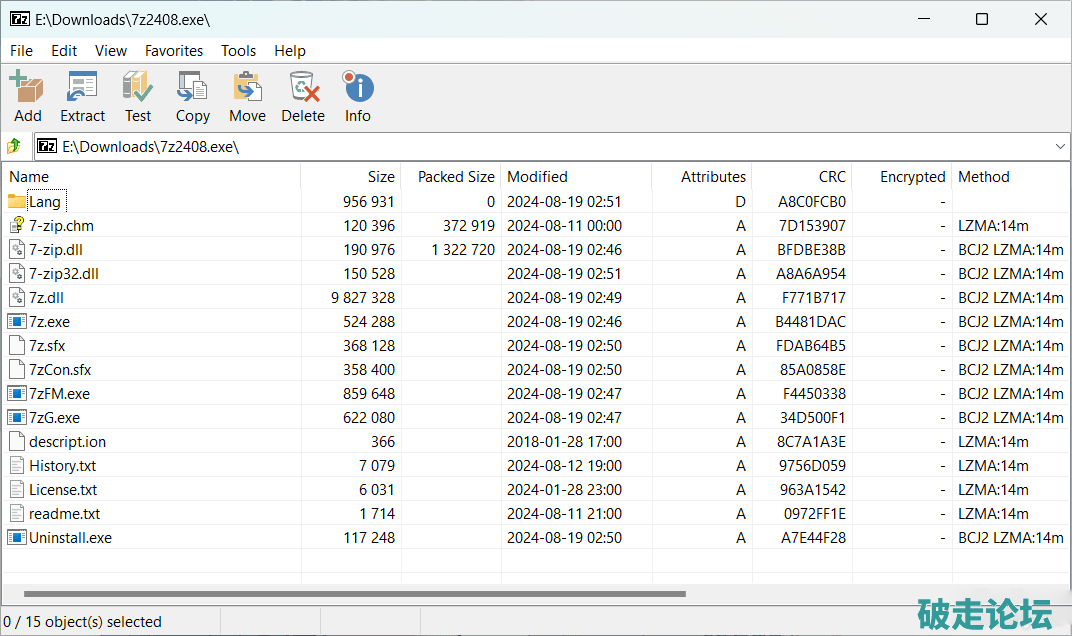The height and width of the screenshot is (636, 1072).
Task: Go up one folder level arrow
Action: pyautogui.click(x=14, y=147)
